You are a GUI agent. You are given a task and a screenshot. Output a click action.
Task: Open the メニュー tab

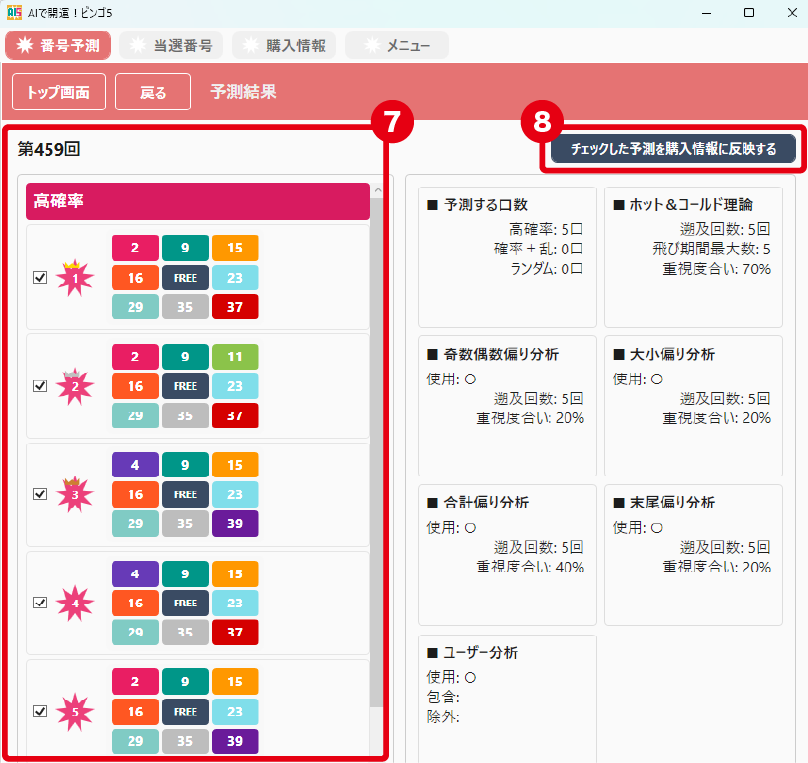click(397, 45)
